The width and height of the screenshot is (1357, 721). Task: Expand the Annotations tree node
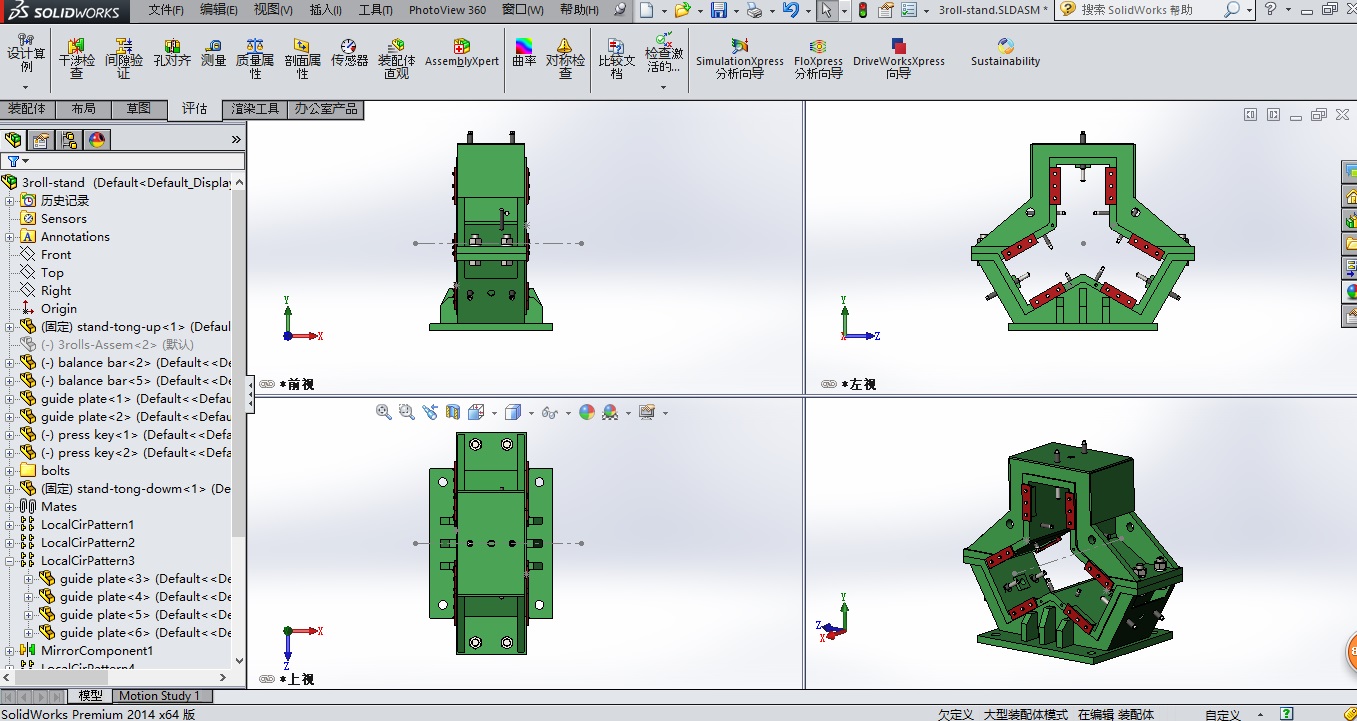tap(10, 237)
